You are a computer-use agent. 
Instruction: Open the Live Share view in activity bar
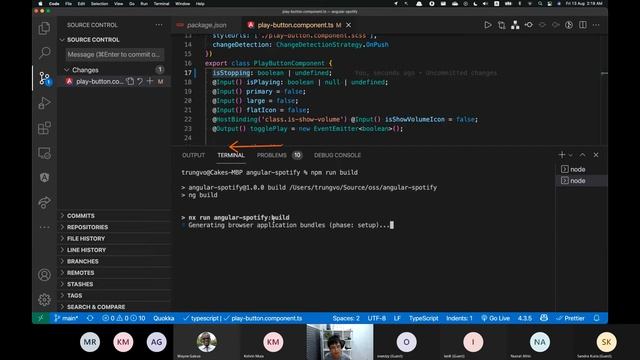tap(44, 202)
